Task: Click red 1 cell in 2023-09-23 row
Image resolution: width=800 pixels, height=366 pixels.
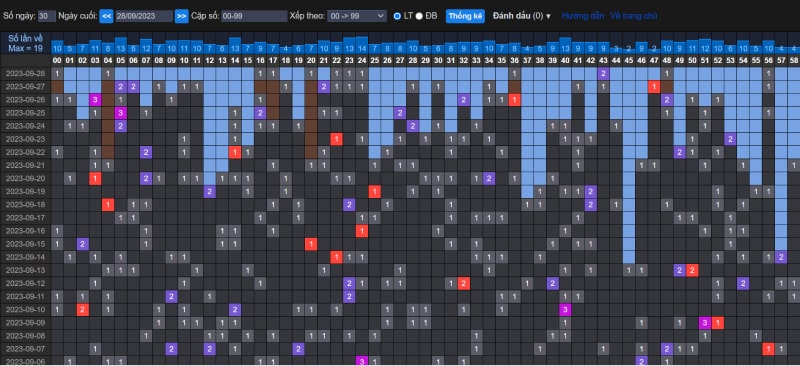Action: pos(336,138)
